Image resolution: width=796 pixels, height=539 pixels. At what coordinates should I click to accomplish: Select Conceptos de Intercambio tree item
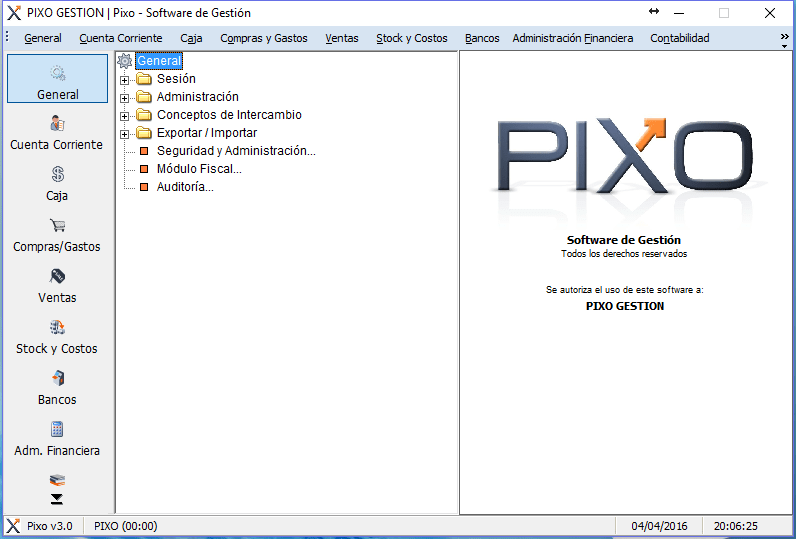tap(229, 115)
